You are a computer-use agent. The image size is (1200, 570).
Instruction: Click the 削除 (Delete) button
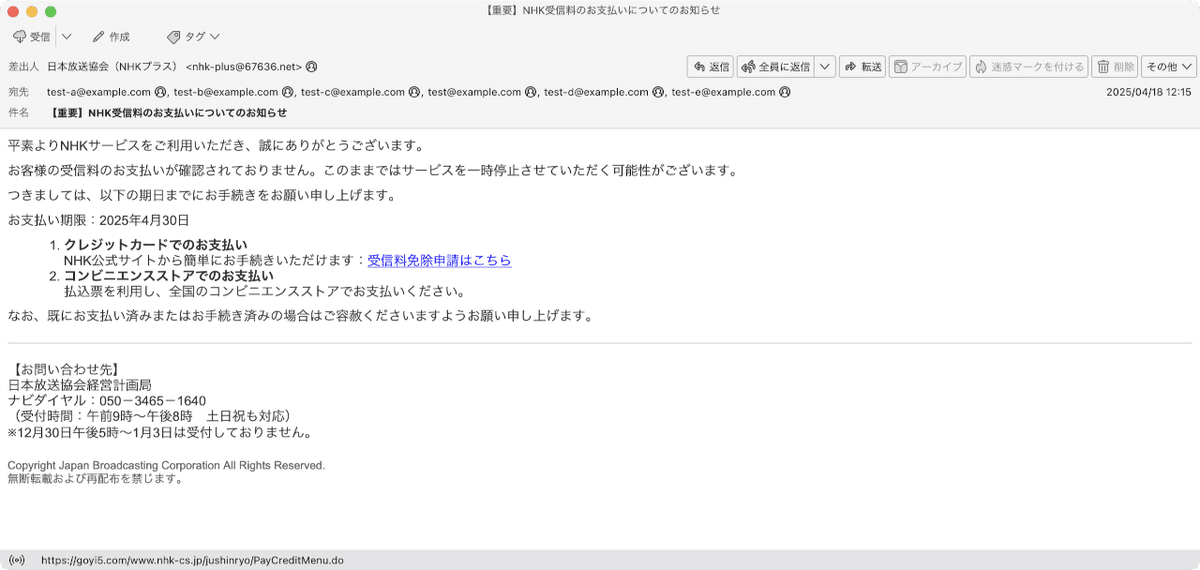(1115, 67)
